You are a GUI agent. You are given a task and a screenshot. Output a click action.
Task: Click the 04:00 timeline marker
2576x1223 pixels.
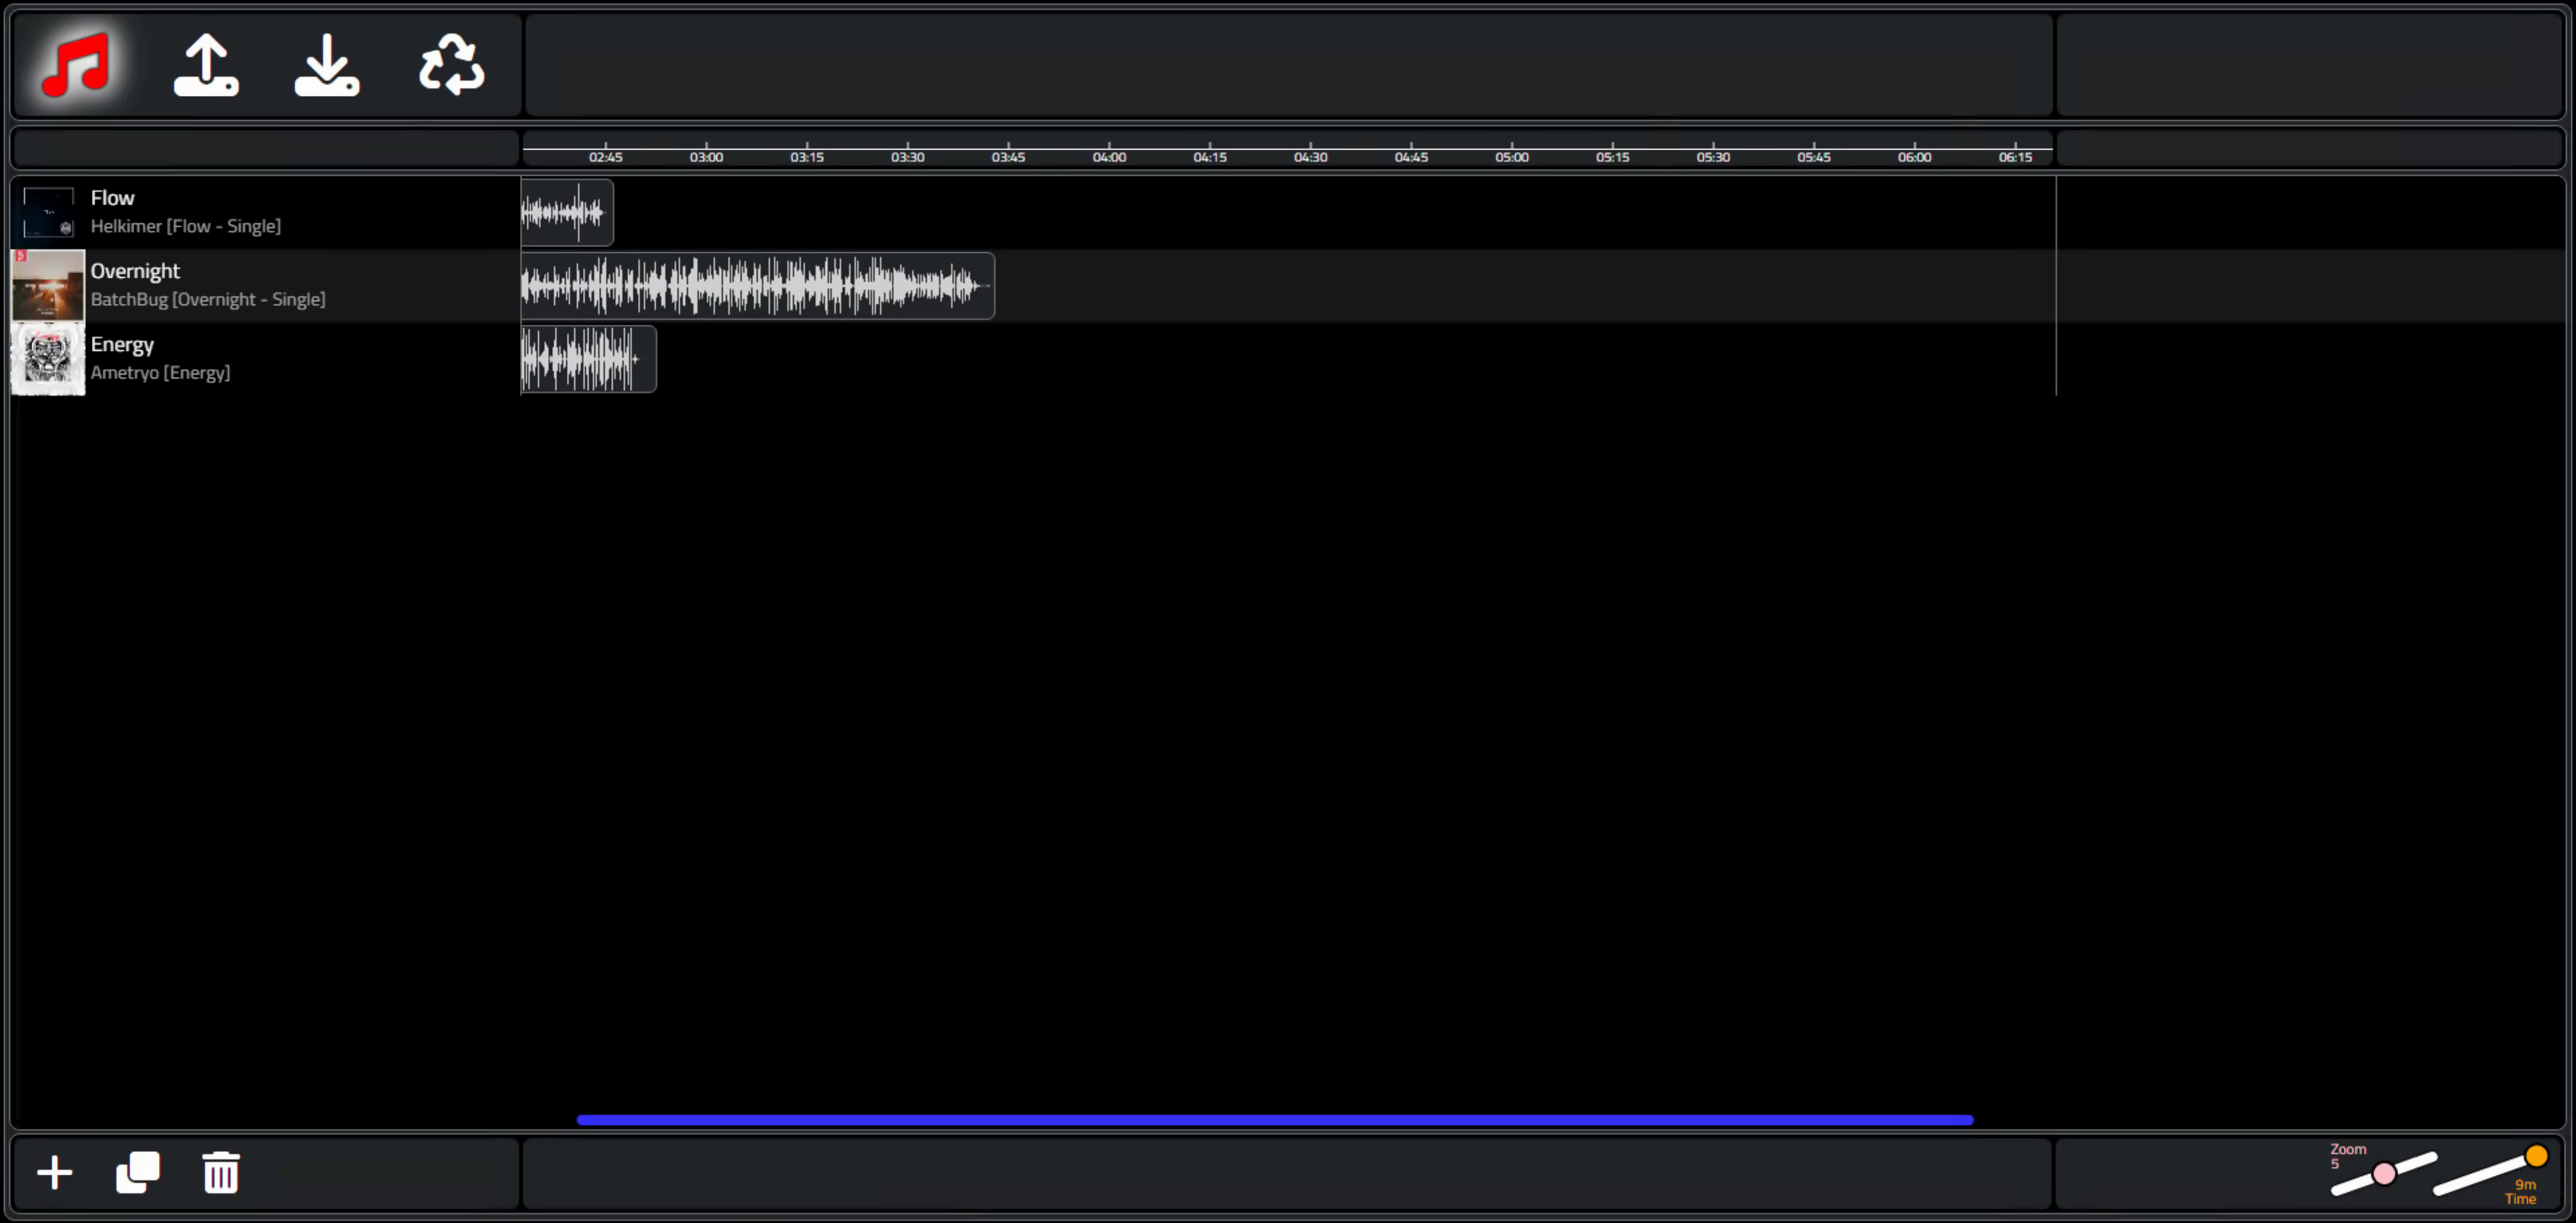coord(1109,157)
